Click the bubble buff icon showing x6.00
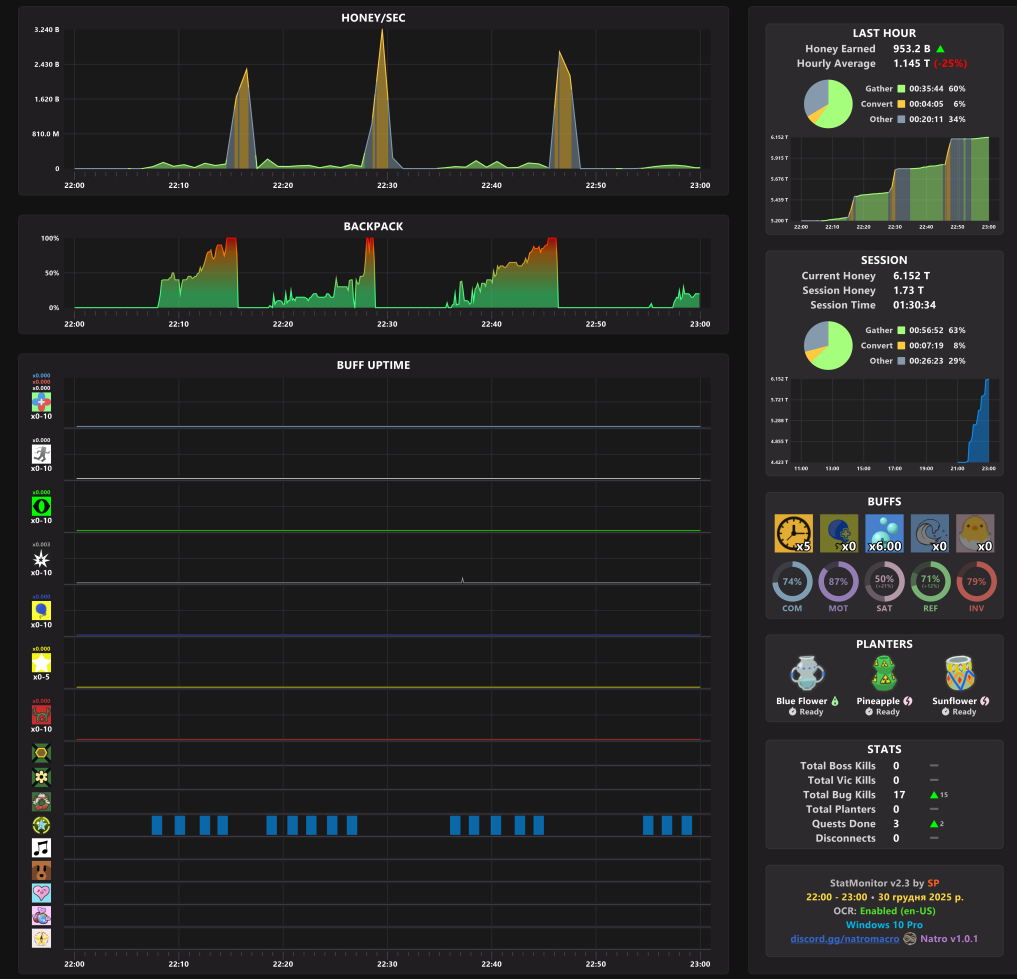This screenshot has height=979, width=1017. (884, 533)
